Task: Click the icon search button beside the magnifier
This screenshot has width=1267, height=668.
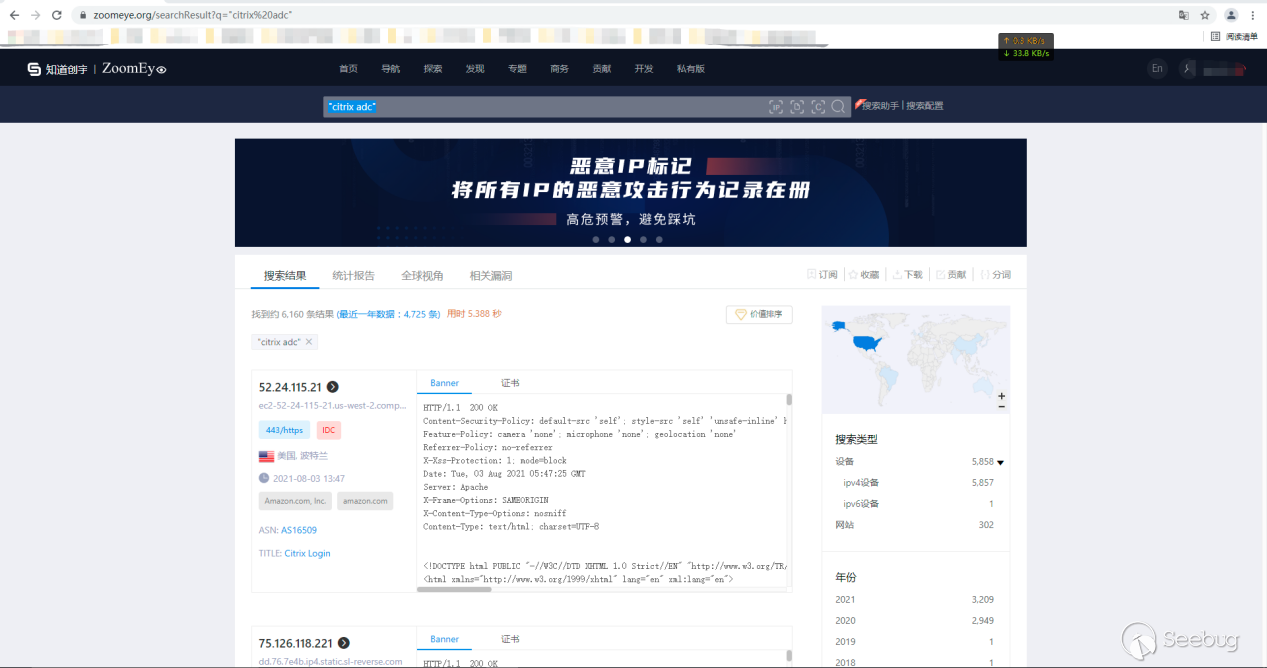Action: point(818,106)
